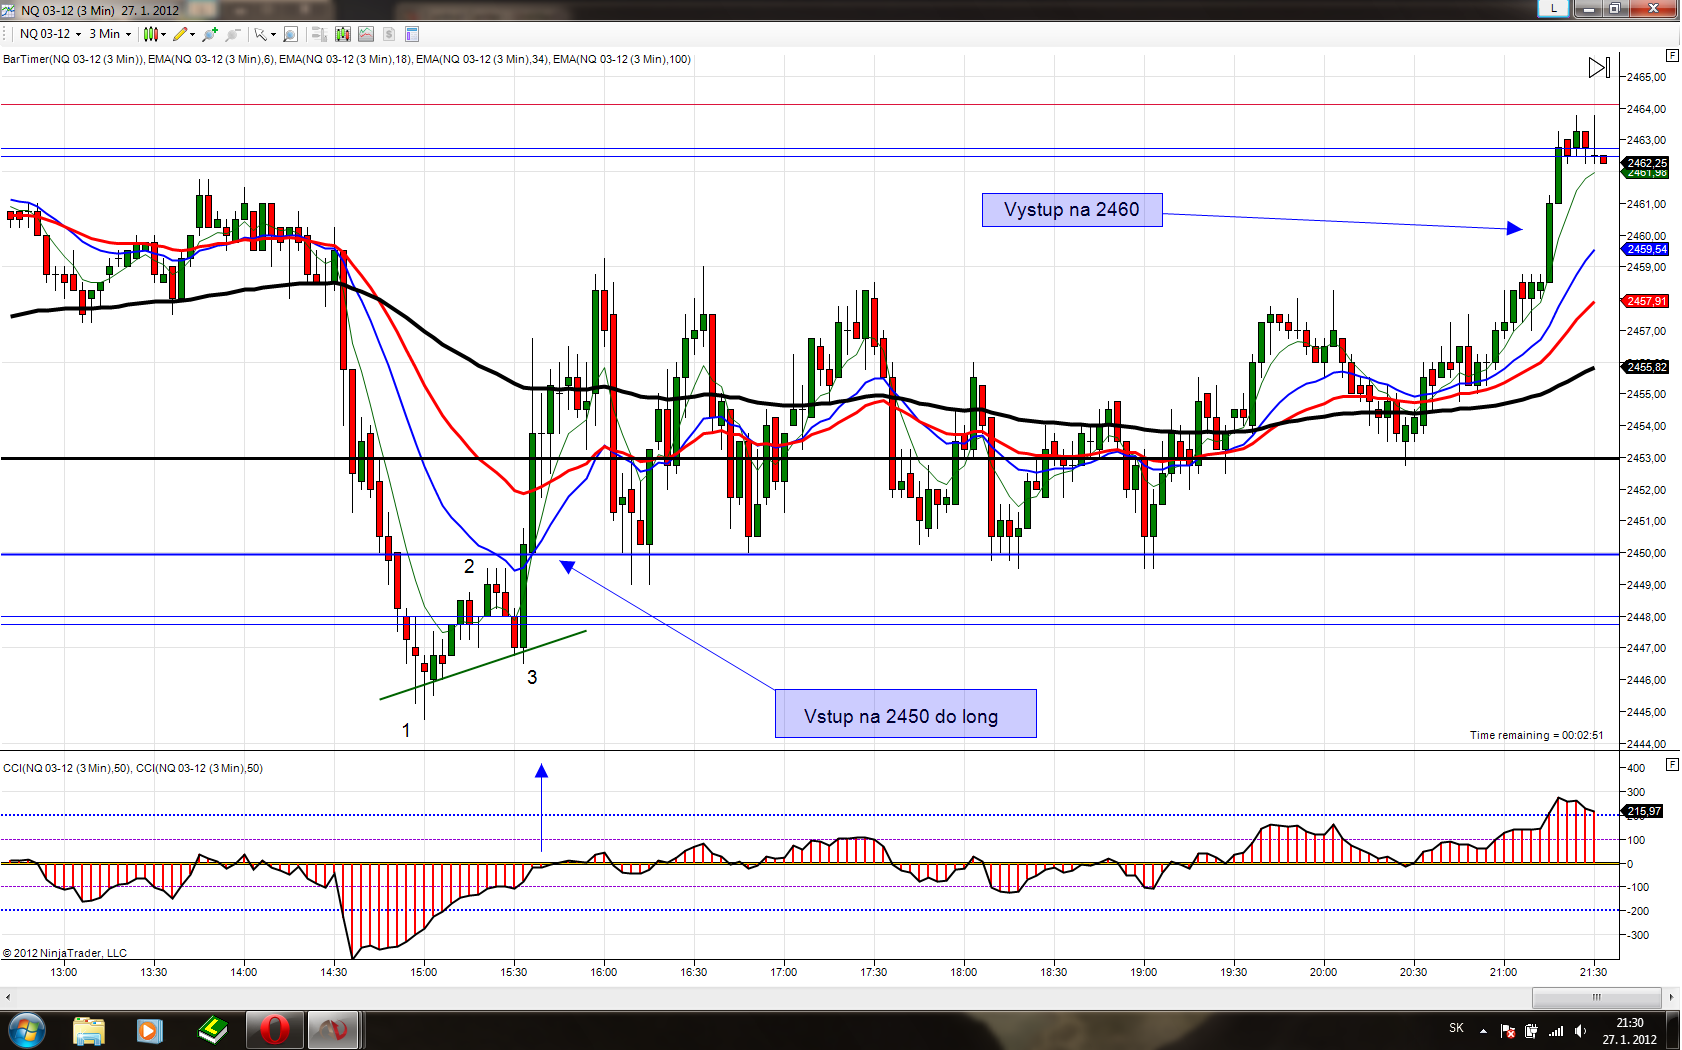Click the 215,97 CCI value marker

click(x=1644, y=811)
